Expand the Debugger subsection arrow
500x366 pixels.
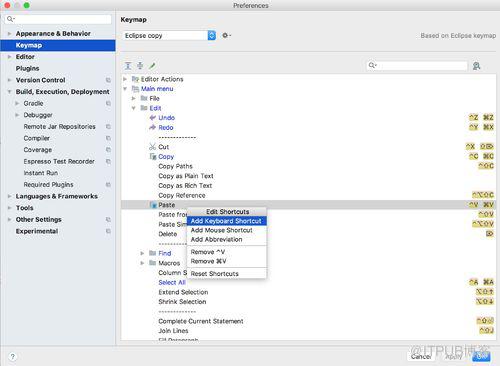tap(17, 115)
